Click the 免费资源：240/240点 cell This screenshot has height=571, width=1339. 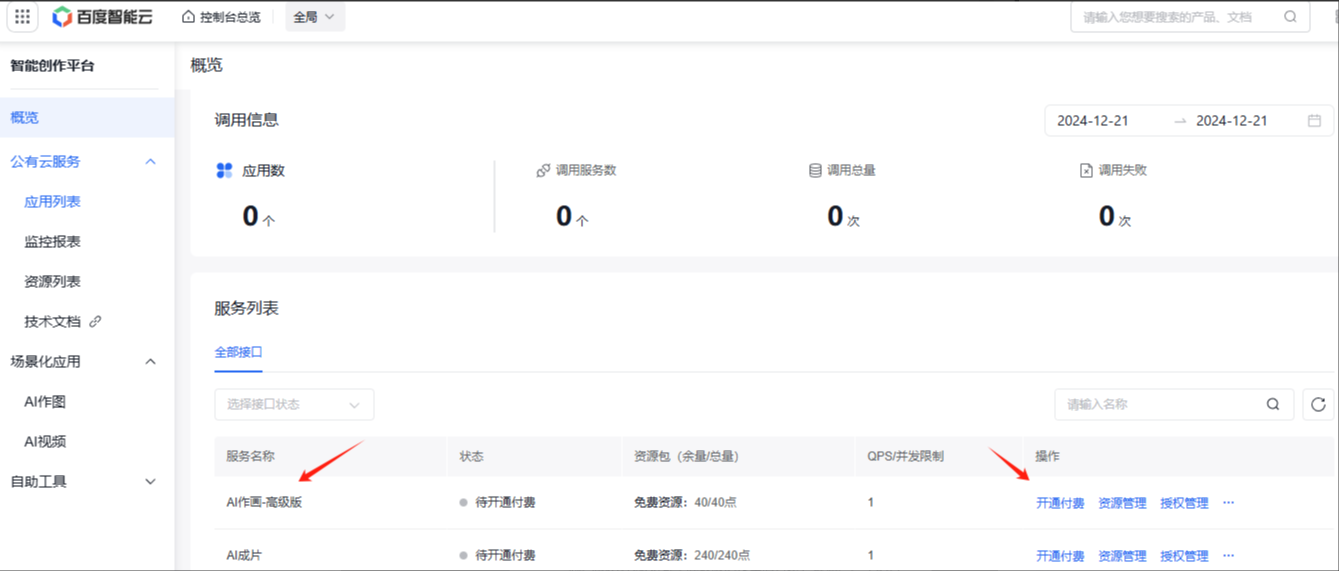(692, 555)
